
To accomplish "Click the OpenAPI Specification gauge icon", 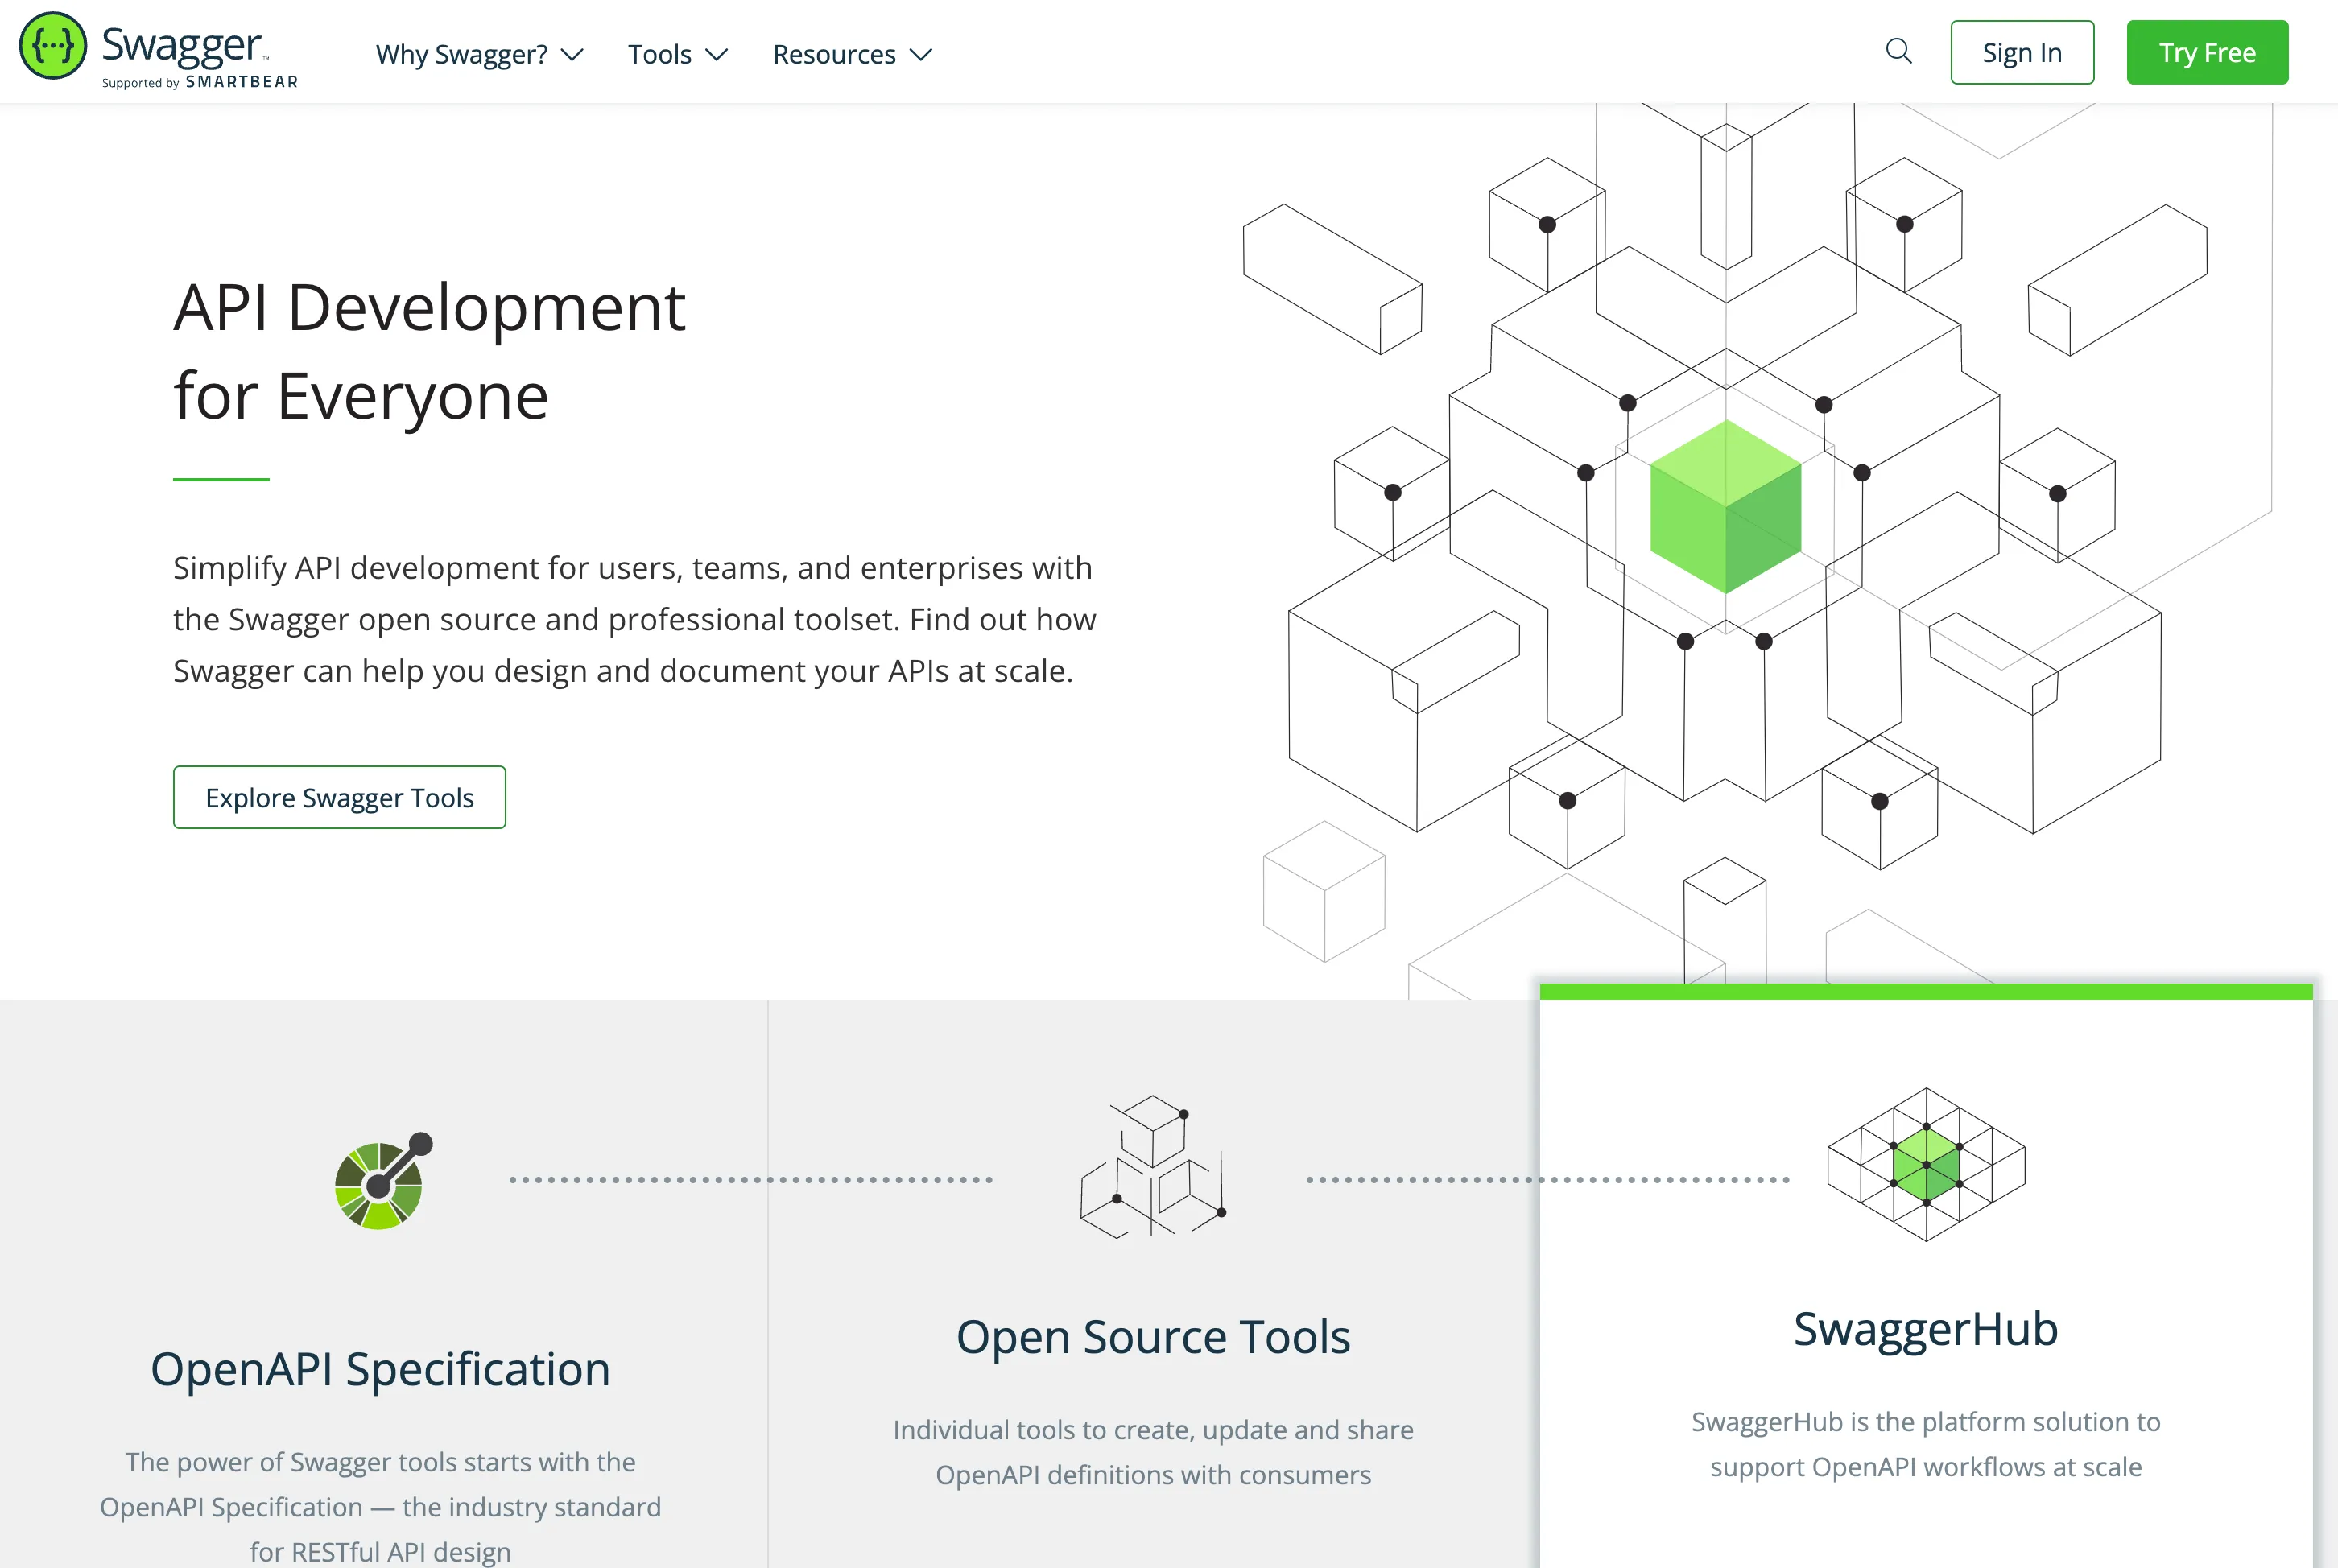I will pyautogui.click(x=384, y=1180).
